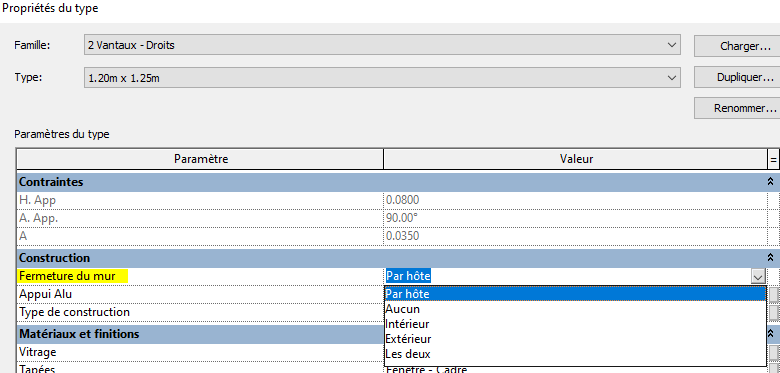Choose Extérieur in the dropdown list
The image size is (780, 373).
[x=575, y=339]
